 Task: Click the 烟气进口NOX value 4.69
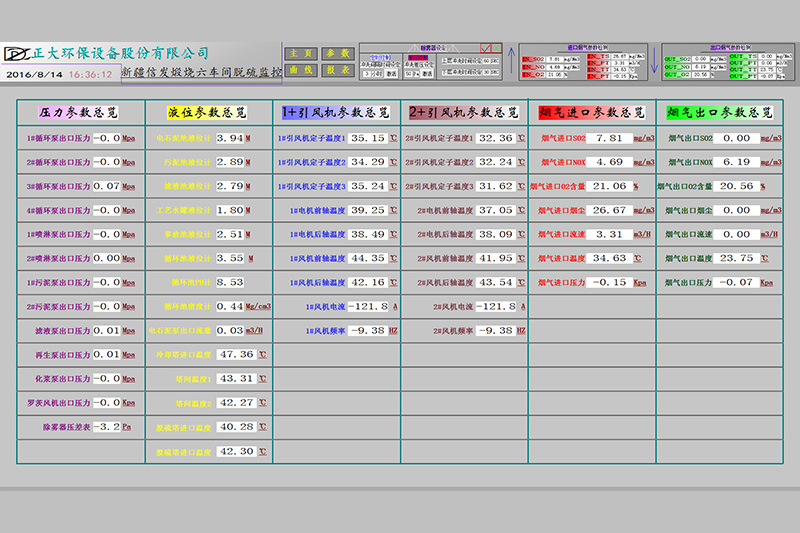(x=609, y=162)
